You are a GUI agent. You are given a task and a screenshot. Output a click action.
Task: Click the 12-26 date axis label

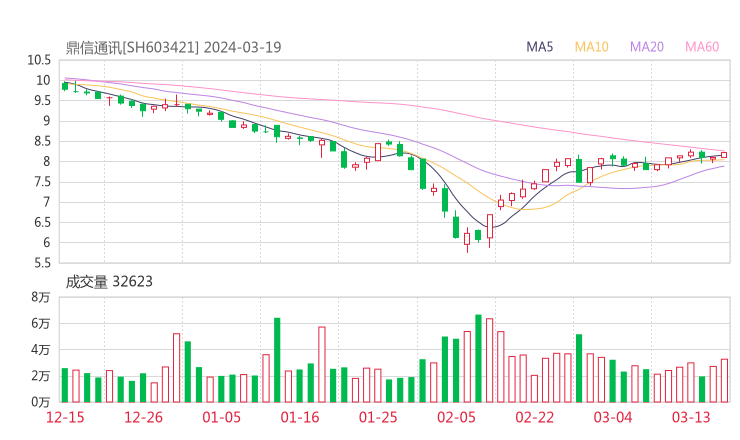[143, 417]
